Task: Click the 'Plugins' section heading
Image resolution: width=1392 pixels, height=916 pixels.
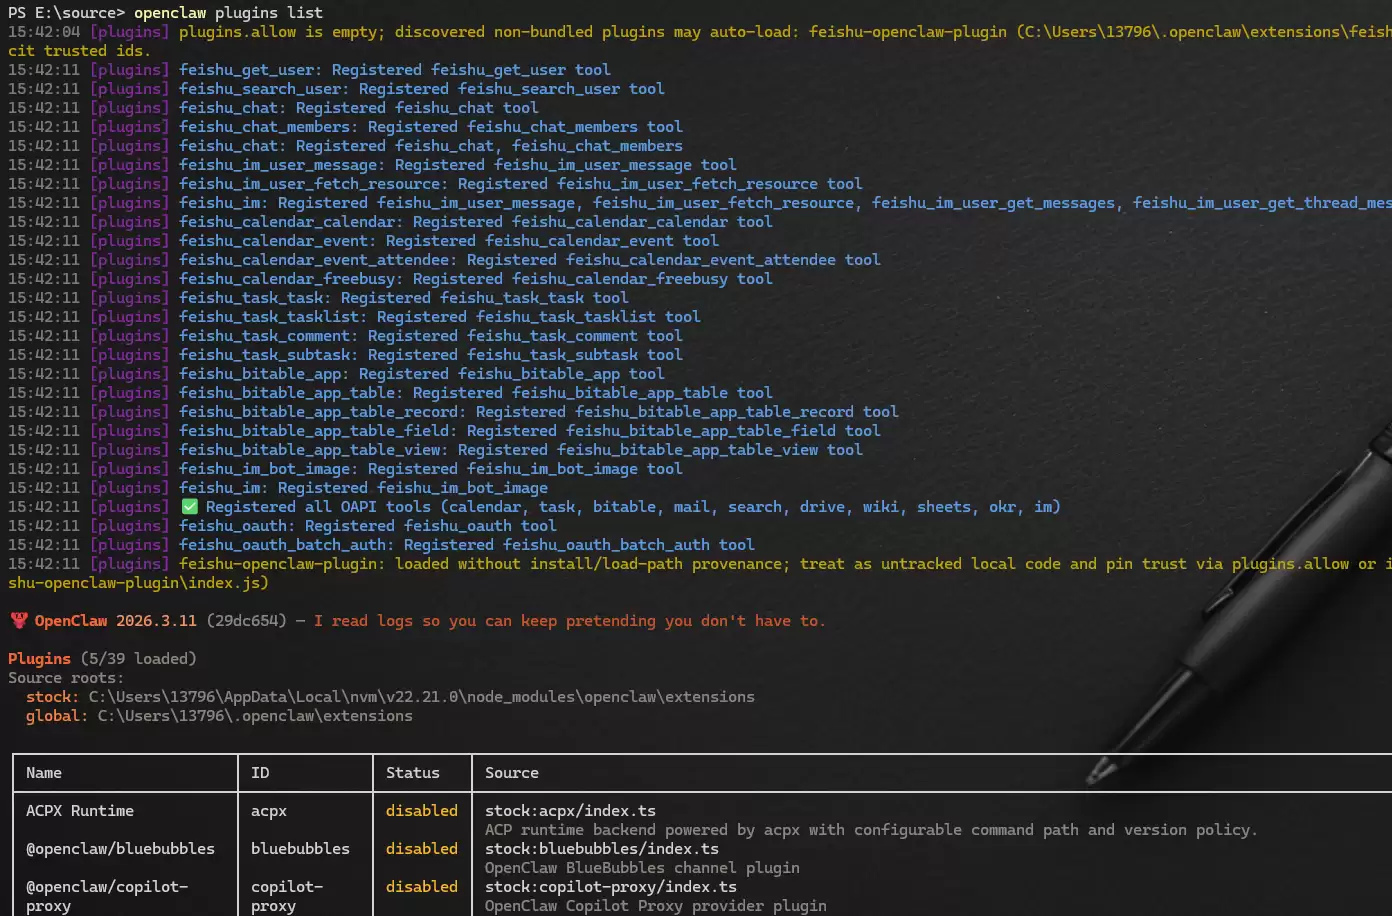Action: (x=39, y=659)
